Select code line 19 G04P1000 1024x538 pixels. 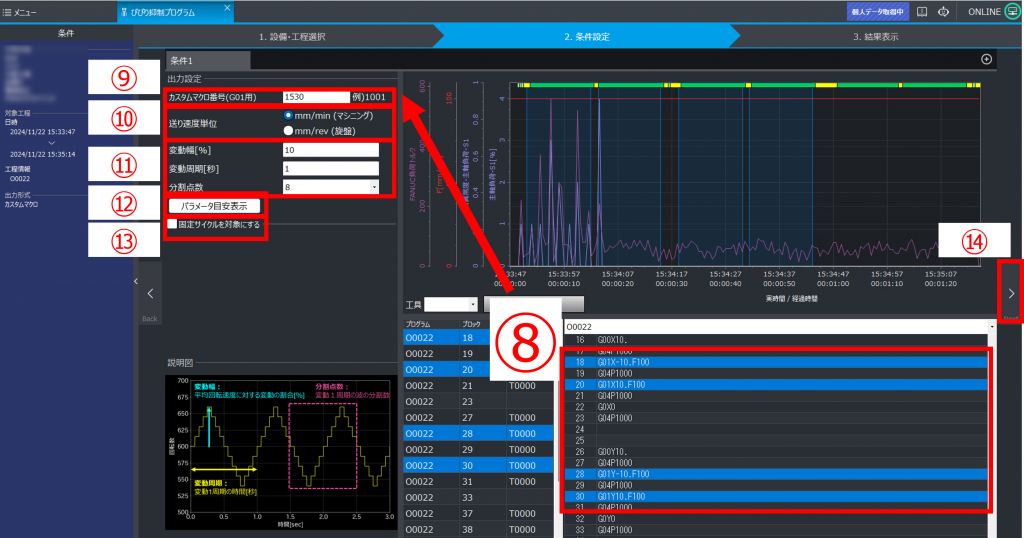pos(776,373)
